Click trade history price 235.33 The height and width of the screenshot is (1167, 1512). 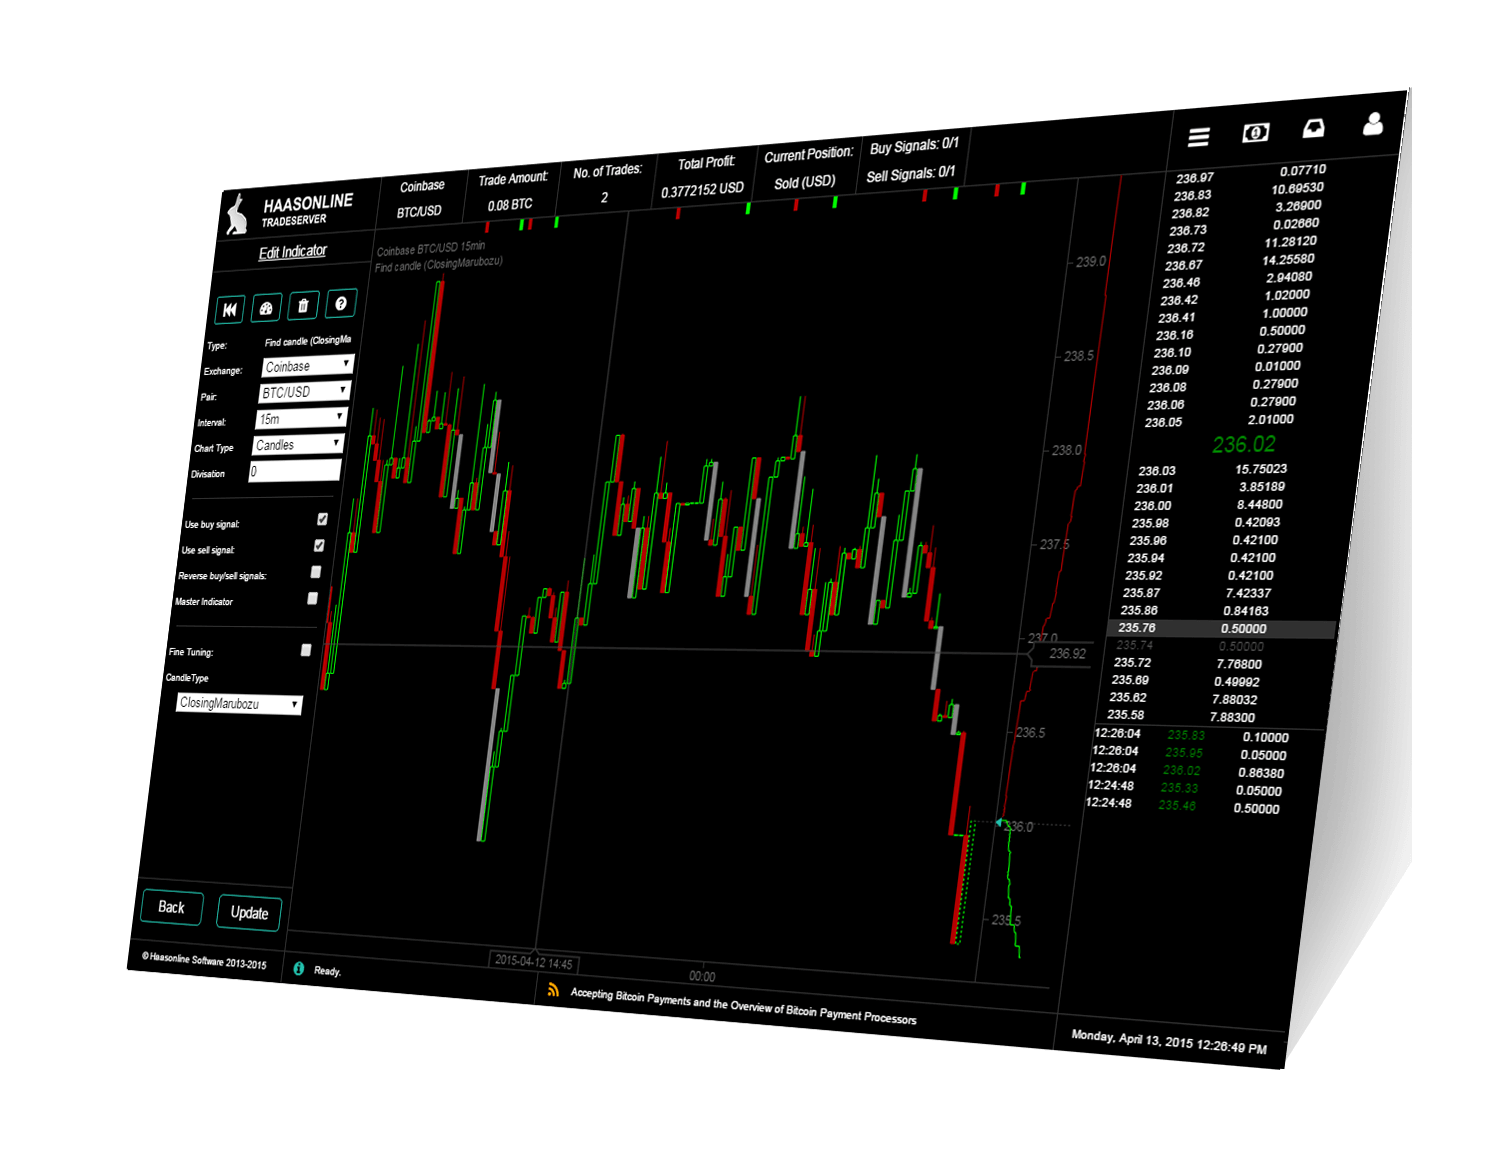point(1179,788)
